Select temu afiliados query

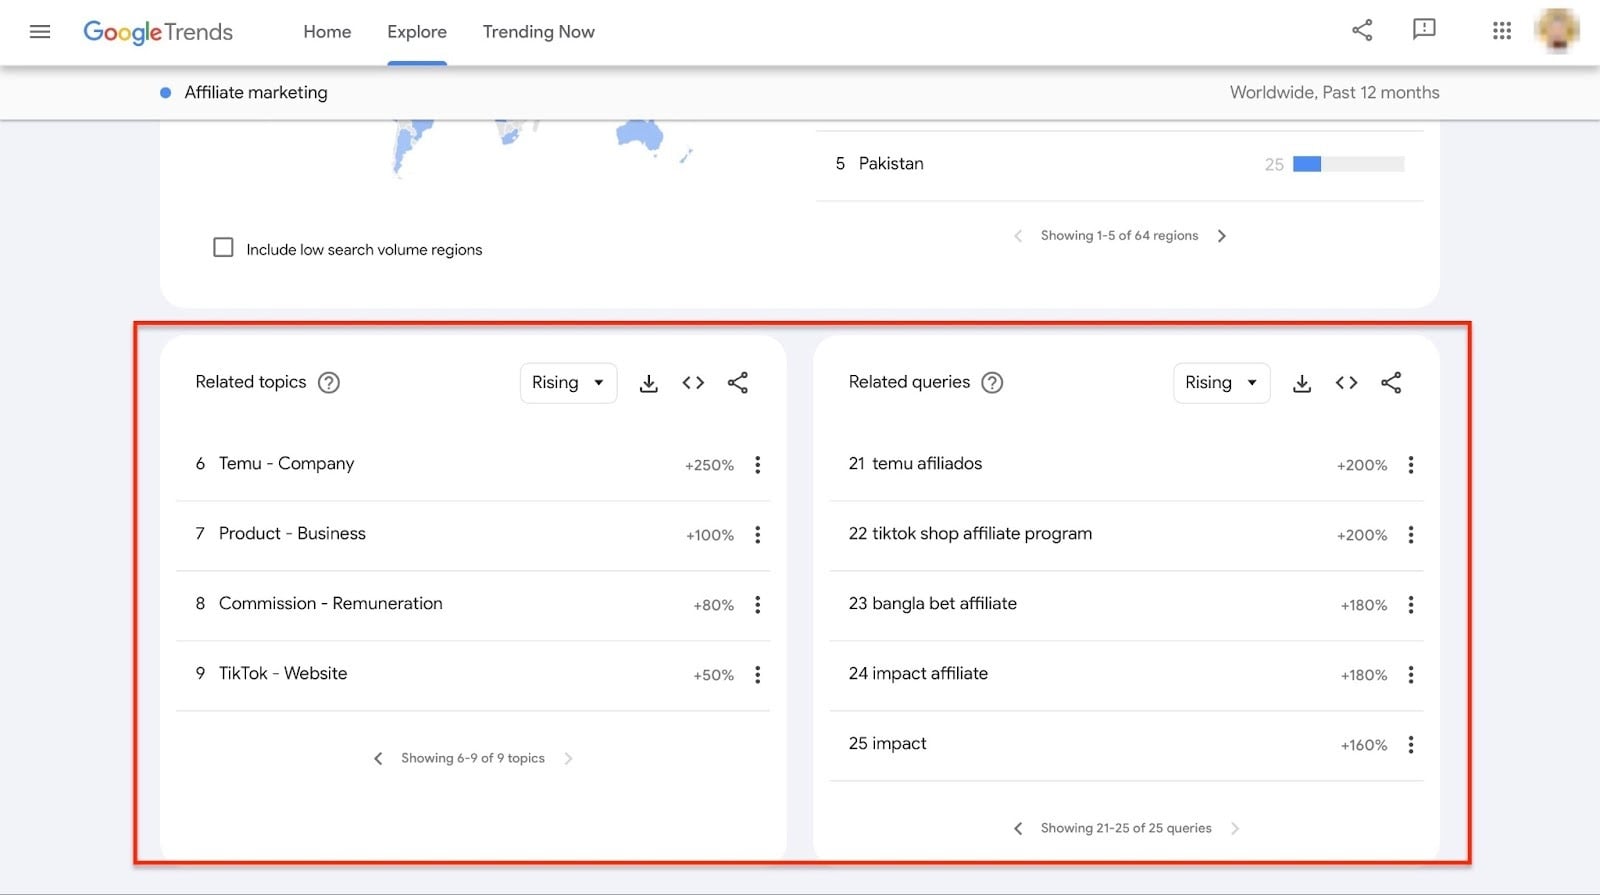[927, 464]
